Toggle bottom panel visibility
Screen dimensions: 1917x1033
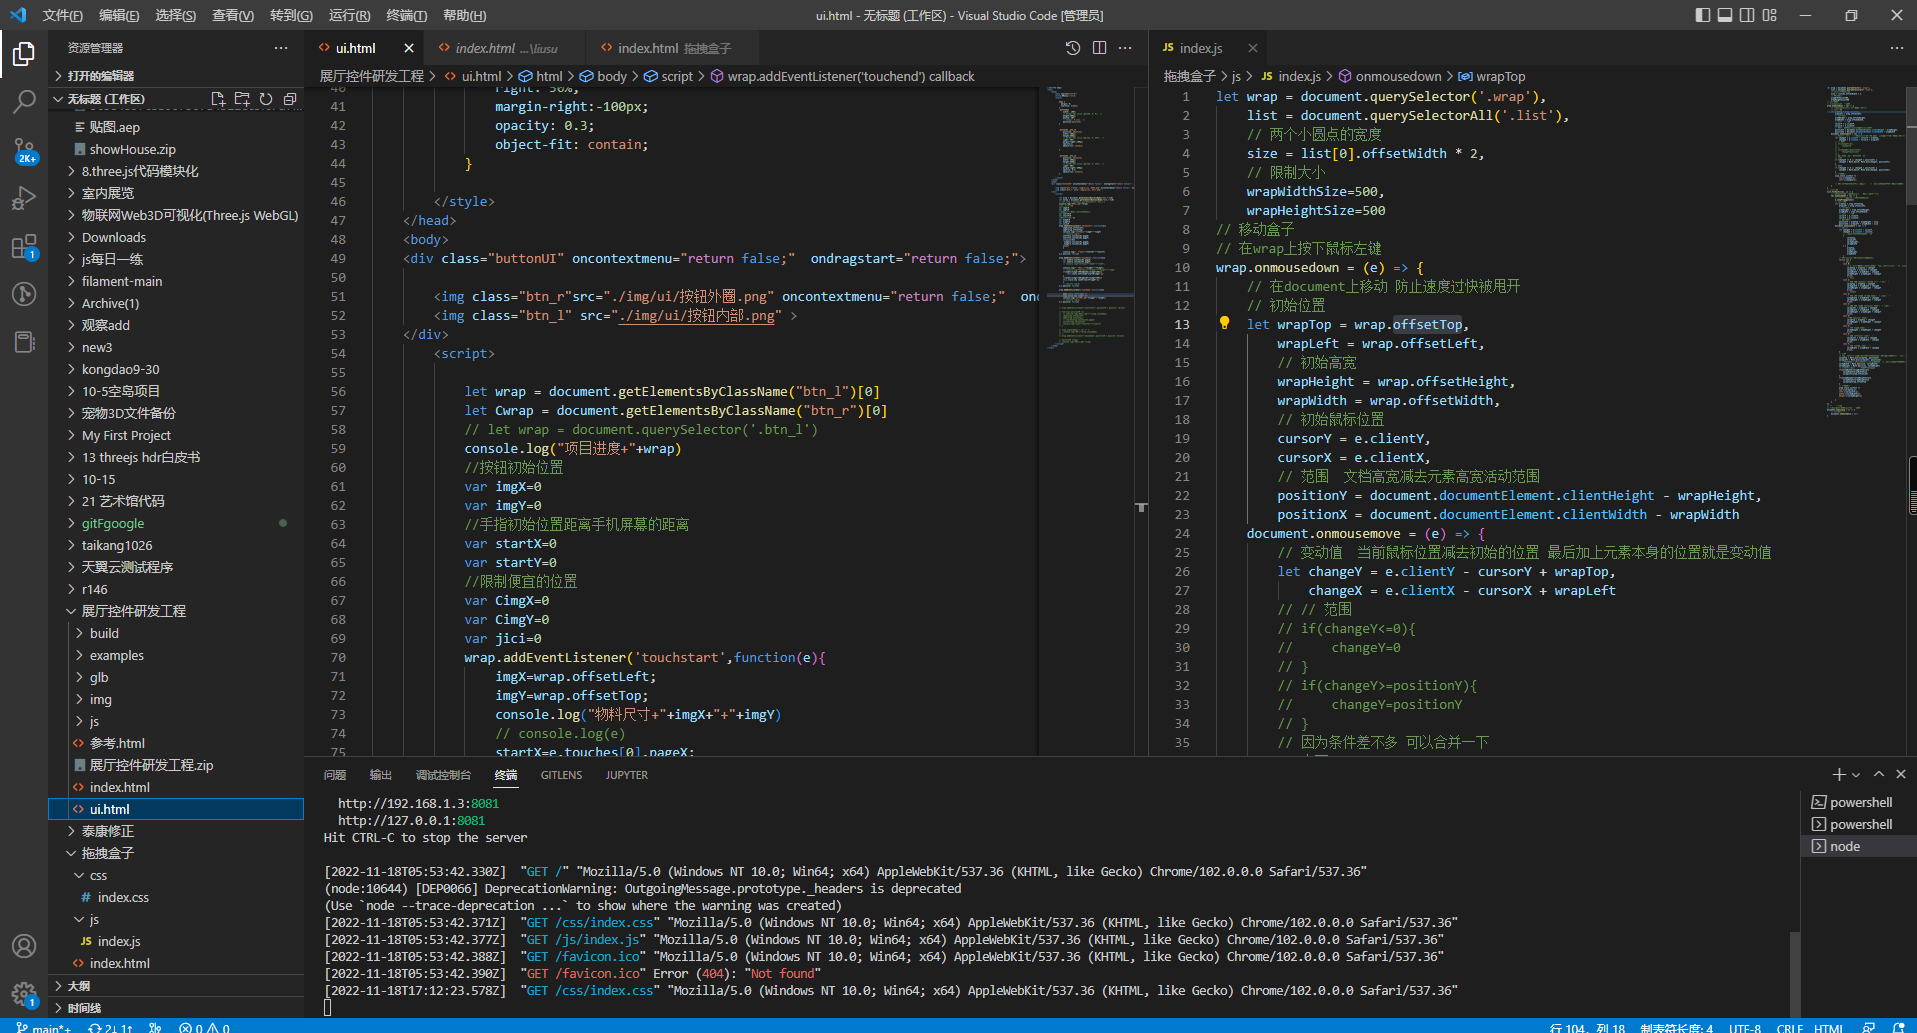1725,15
